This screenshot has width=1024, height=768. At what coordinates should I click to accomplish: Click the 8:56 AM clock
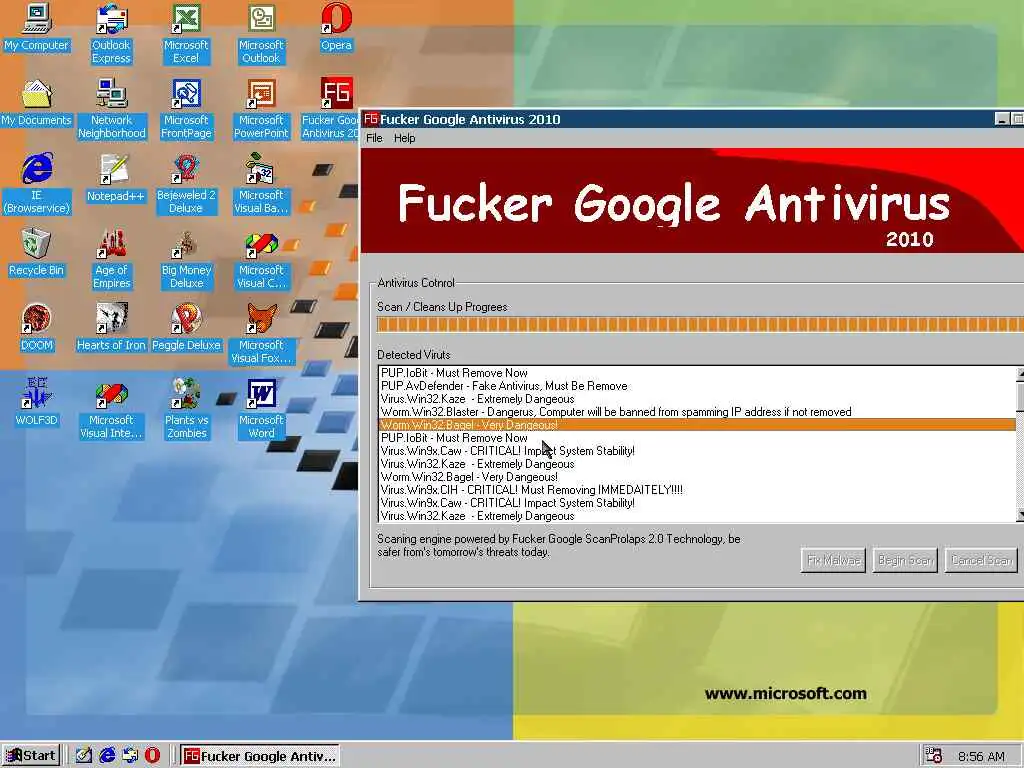pos(982,756)
